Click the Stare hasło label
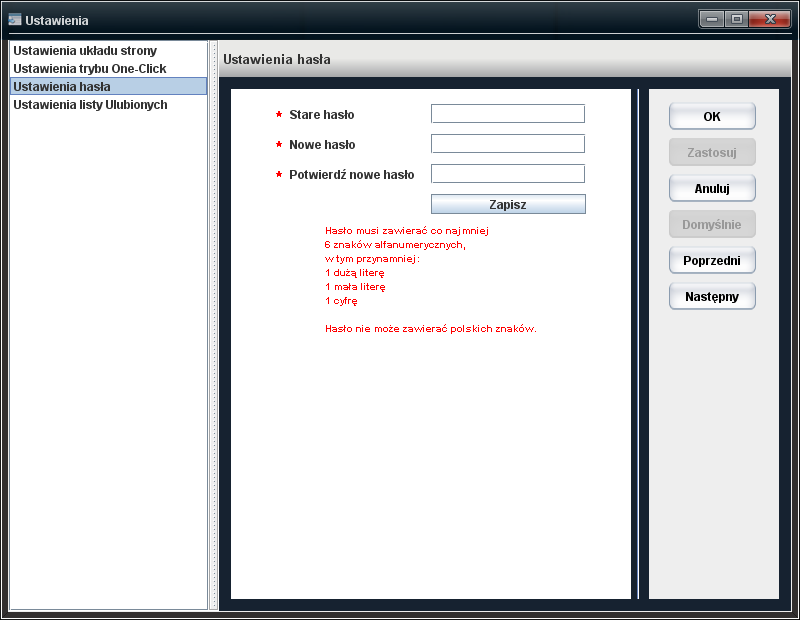This screenshot has height=620, width=800. pyautogui.click(x=321, y=115)
